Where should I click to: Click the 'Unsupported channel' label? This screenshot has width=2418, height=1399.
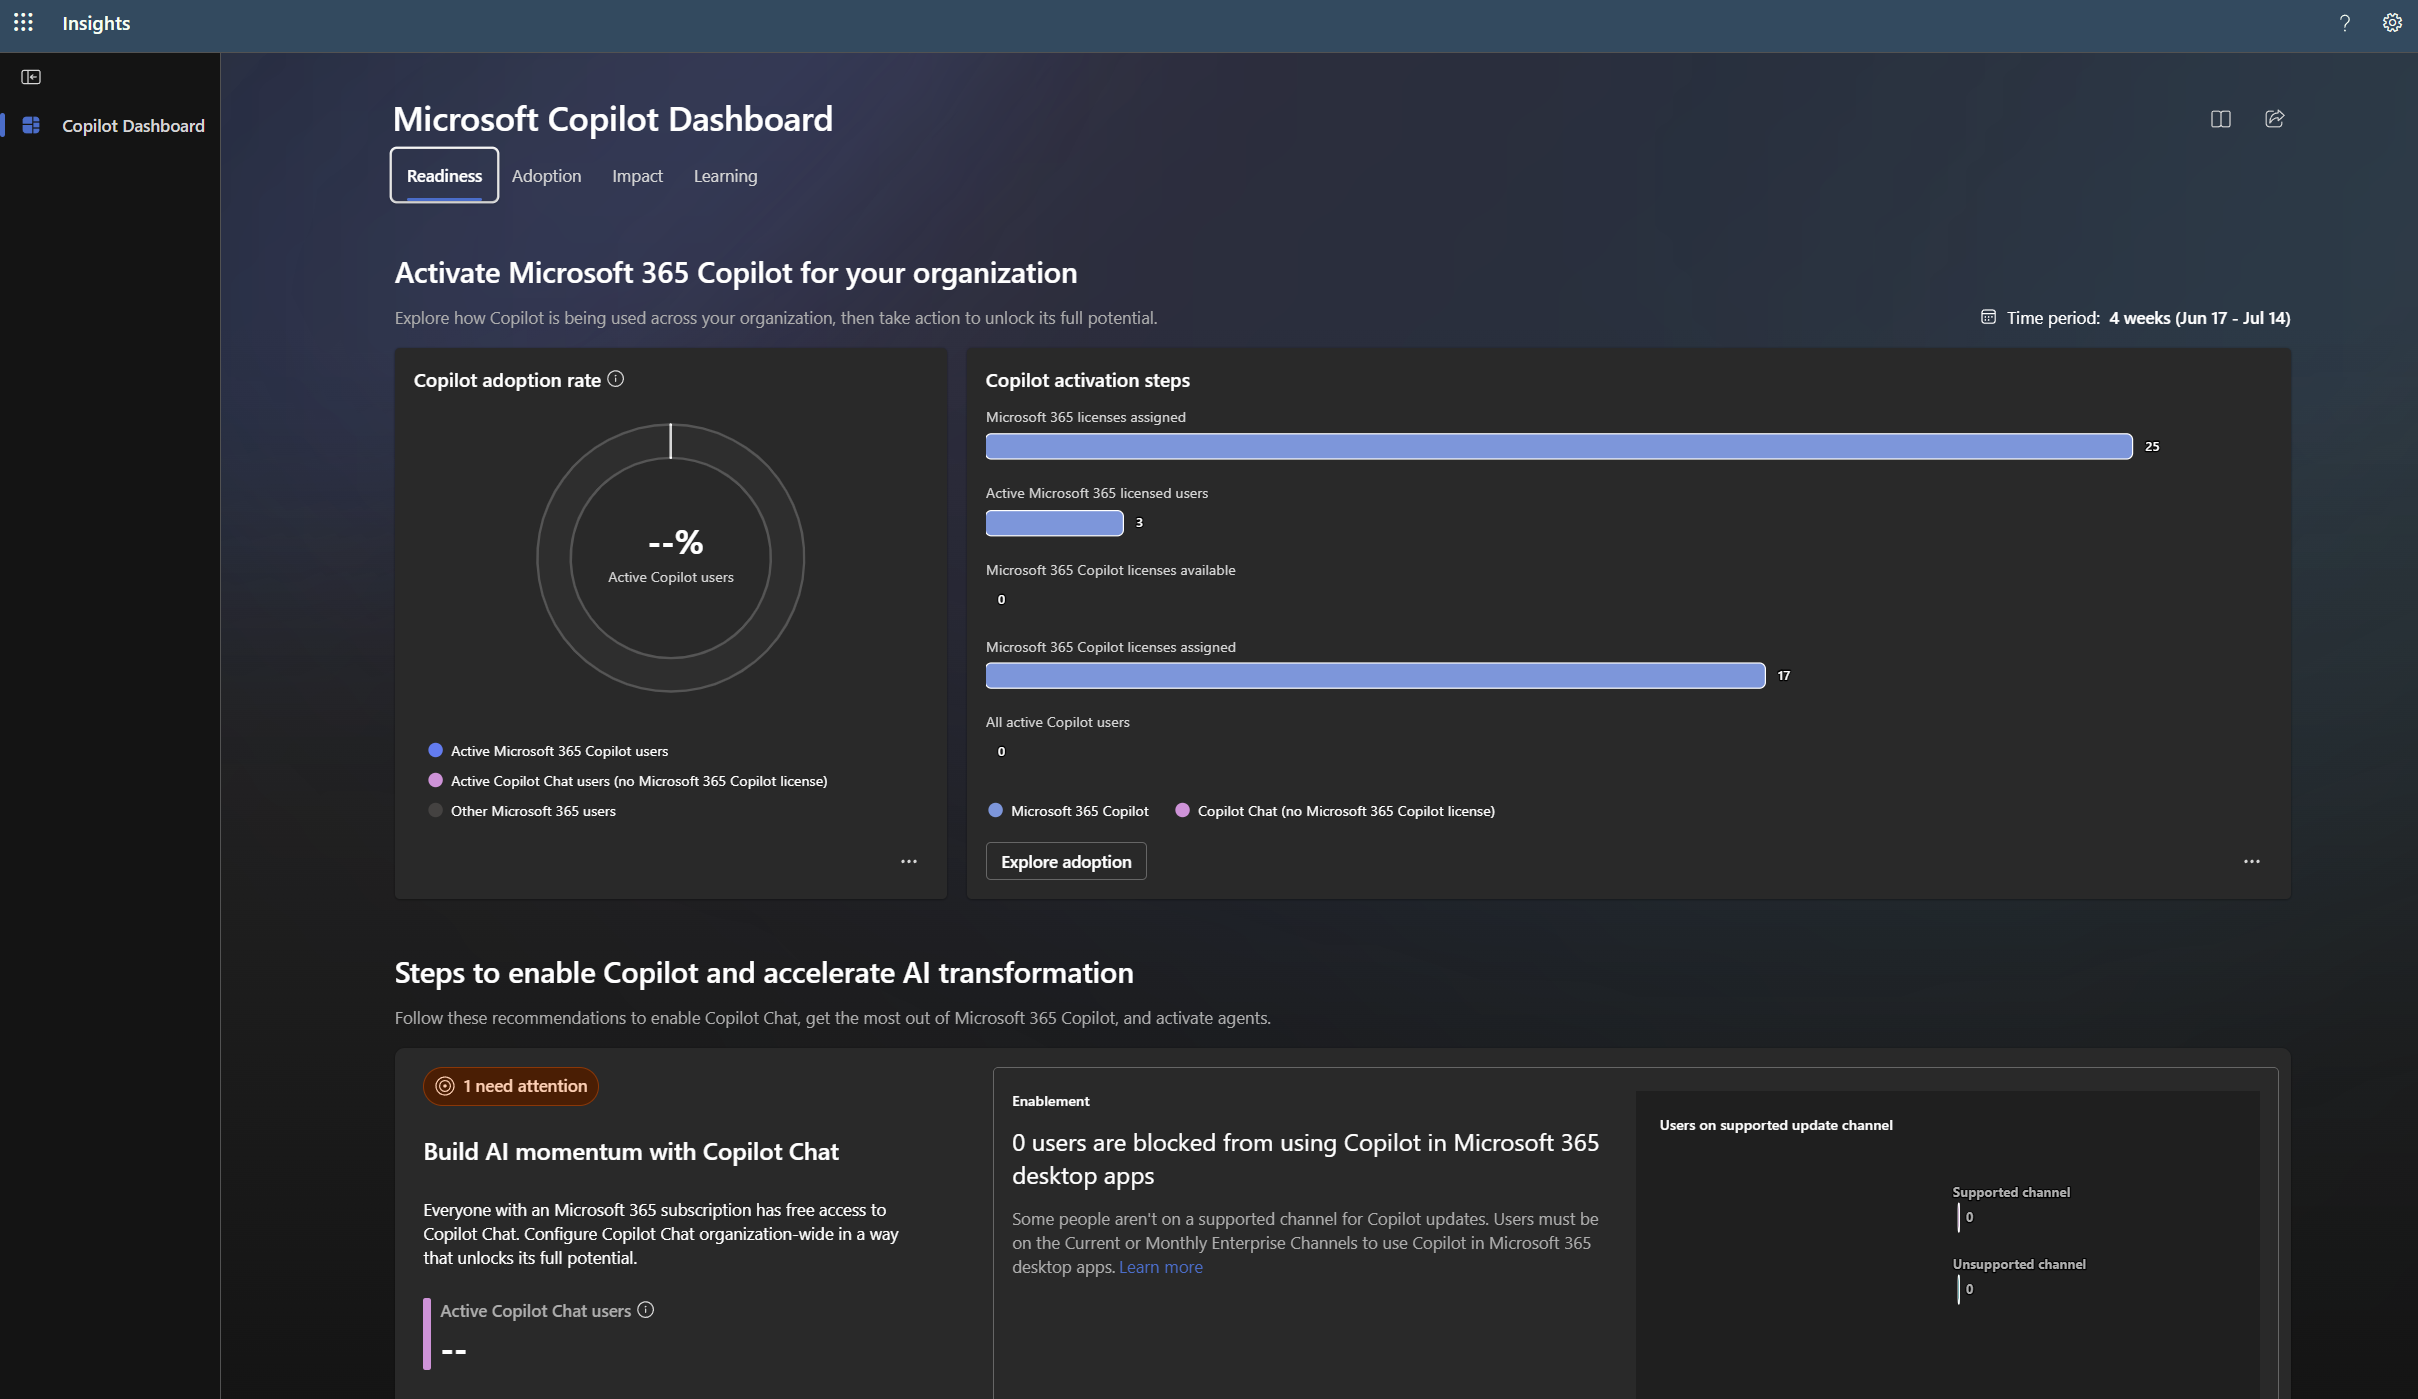click(2018, 1264)
